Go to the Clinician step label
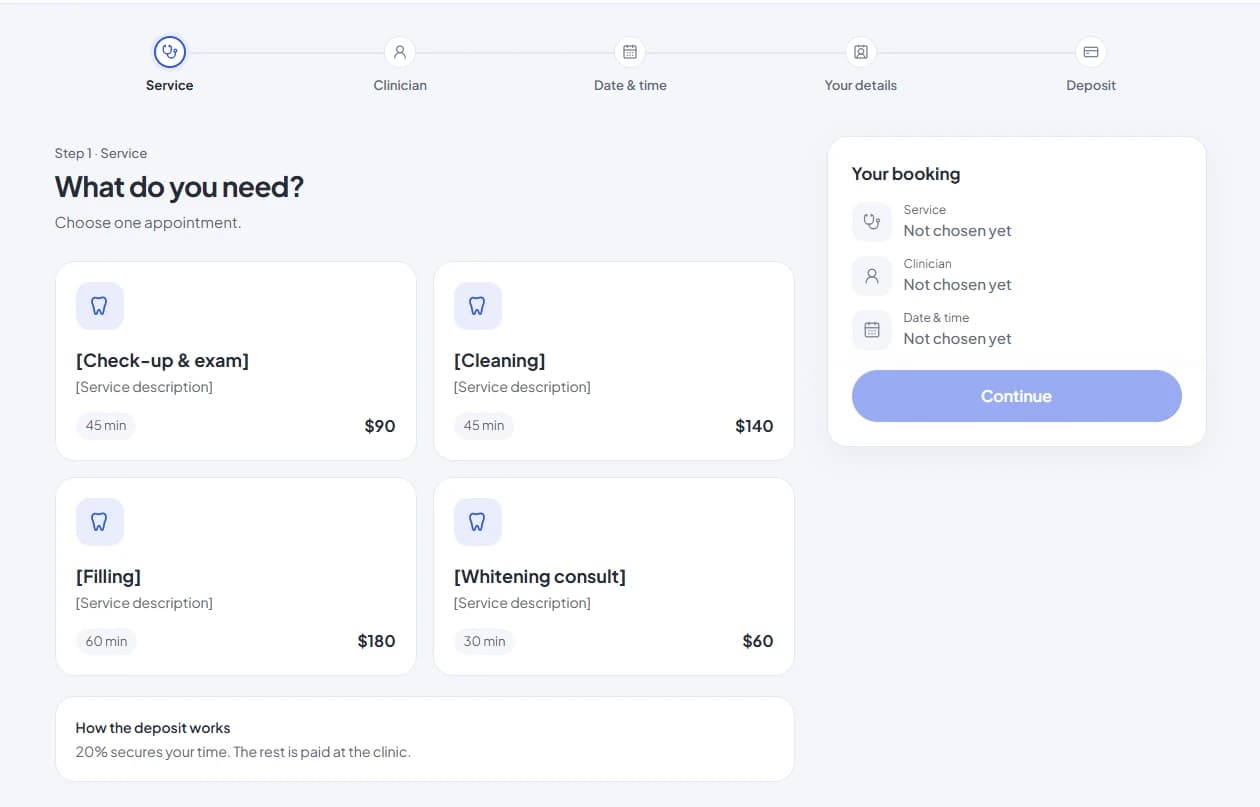This screenshot has height=807, width=1260. pos(400,85)
